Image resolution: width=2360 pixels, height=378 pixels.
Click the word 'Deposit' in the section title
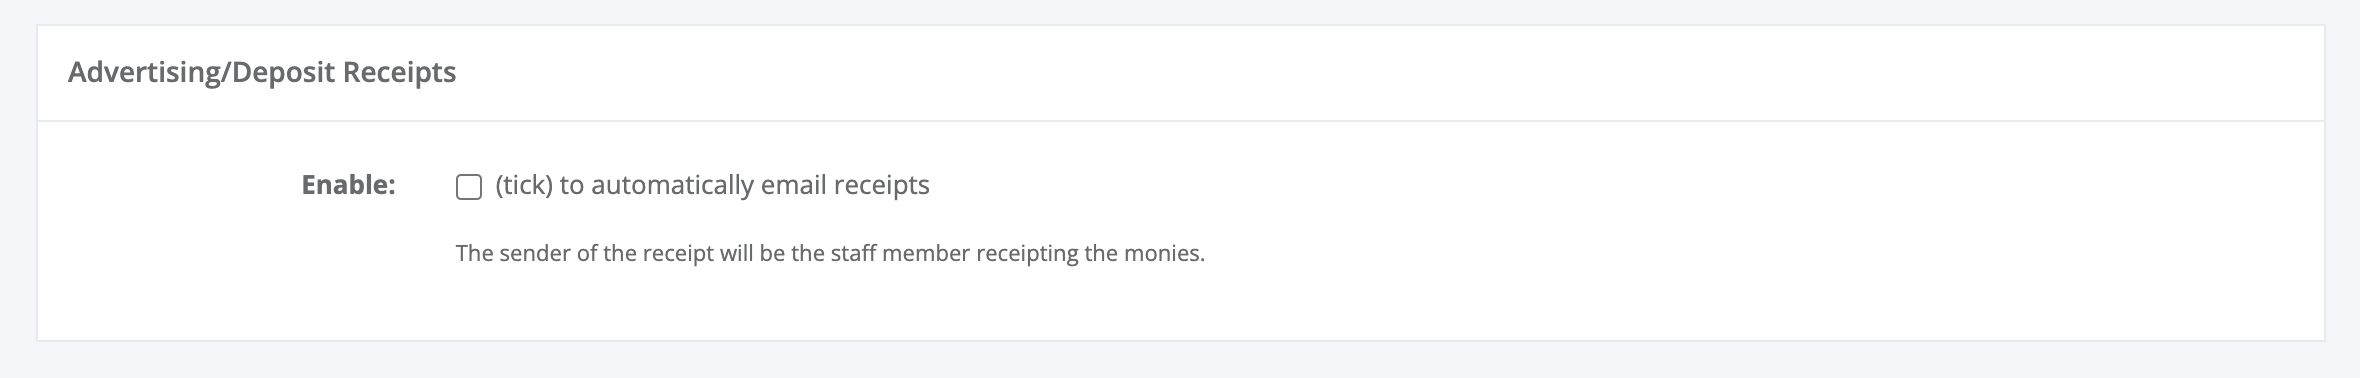point(283,73)
